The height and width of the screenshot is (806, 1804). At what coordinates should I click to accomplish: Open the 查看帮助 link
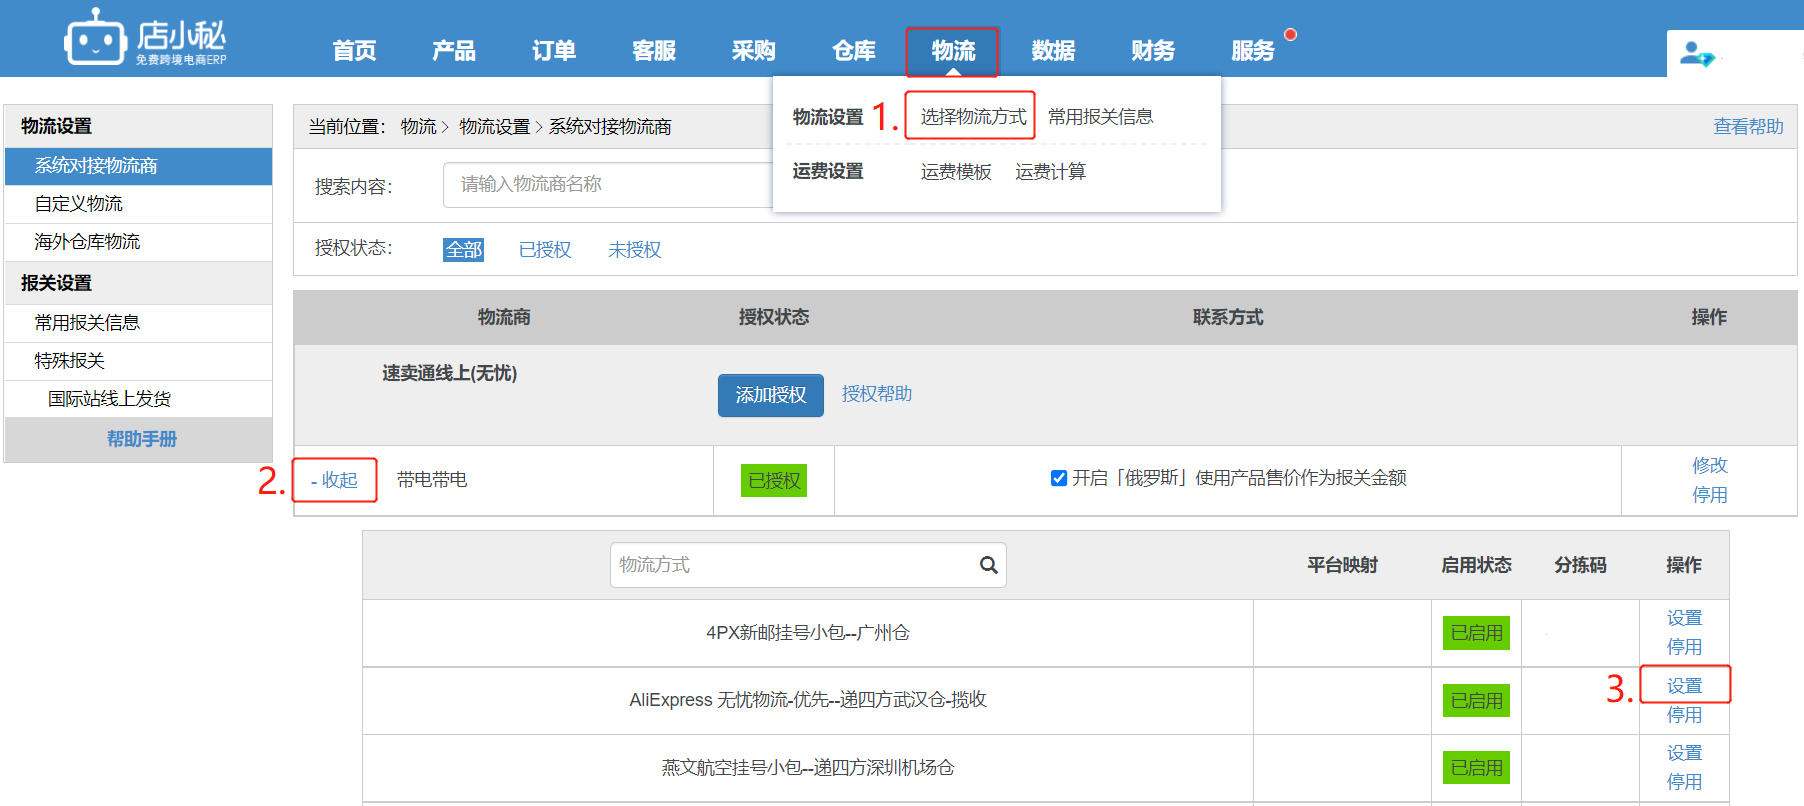pos(1747,127)
